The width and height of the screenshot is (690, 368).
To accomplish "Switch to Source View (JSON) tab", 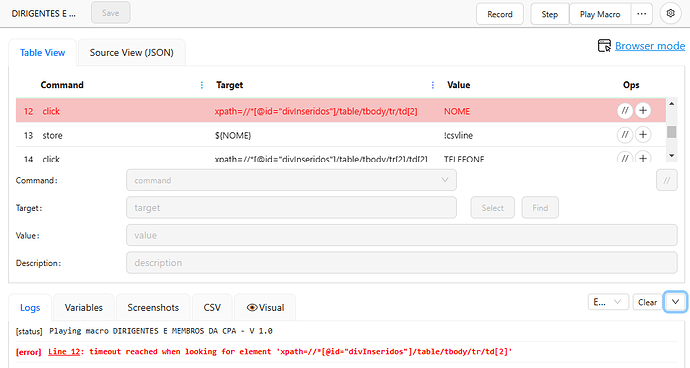I will click(x=132, y=53).
